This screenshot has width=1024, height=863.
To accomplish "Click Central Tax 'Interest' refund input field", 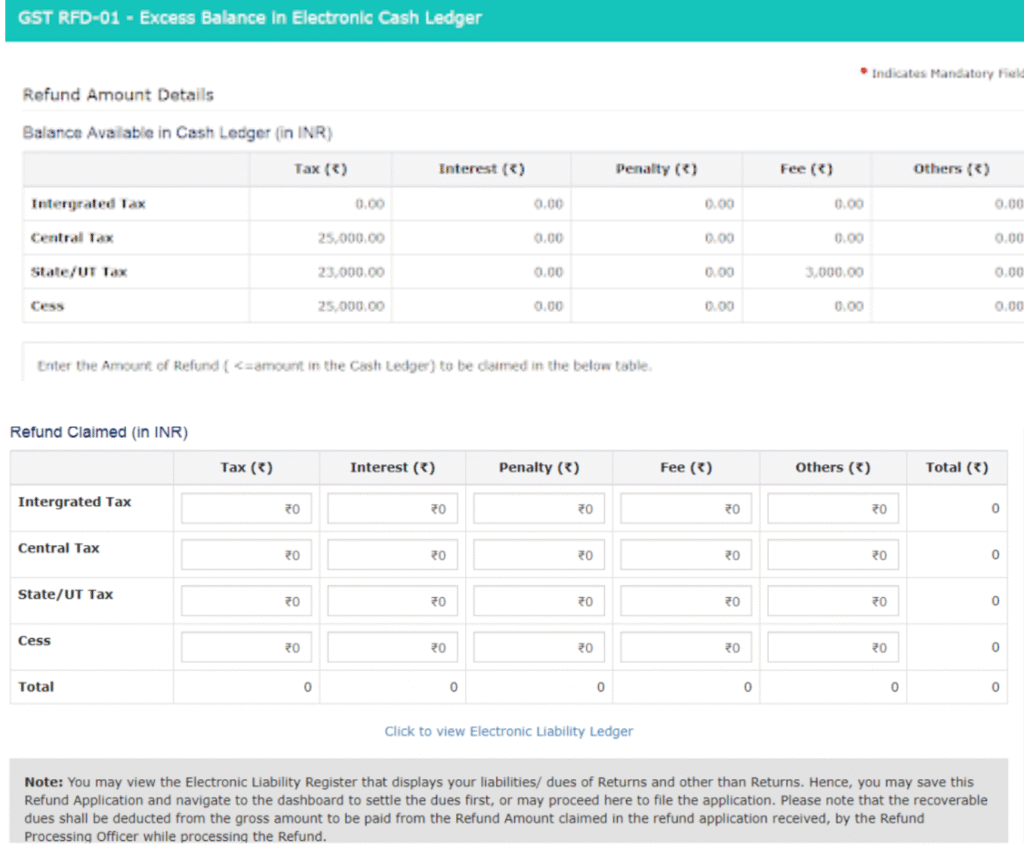I will click(392, 555).
